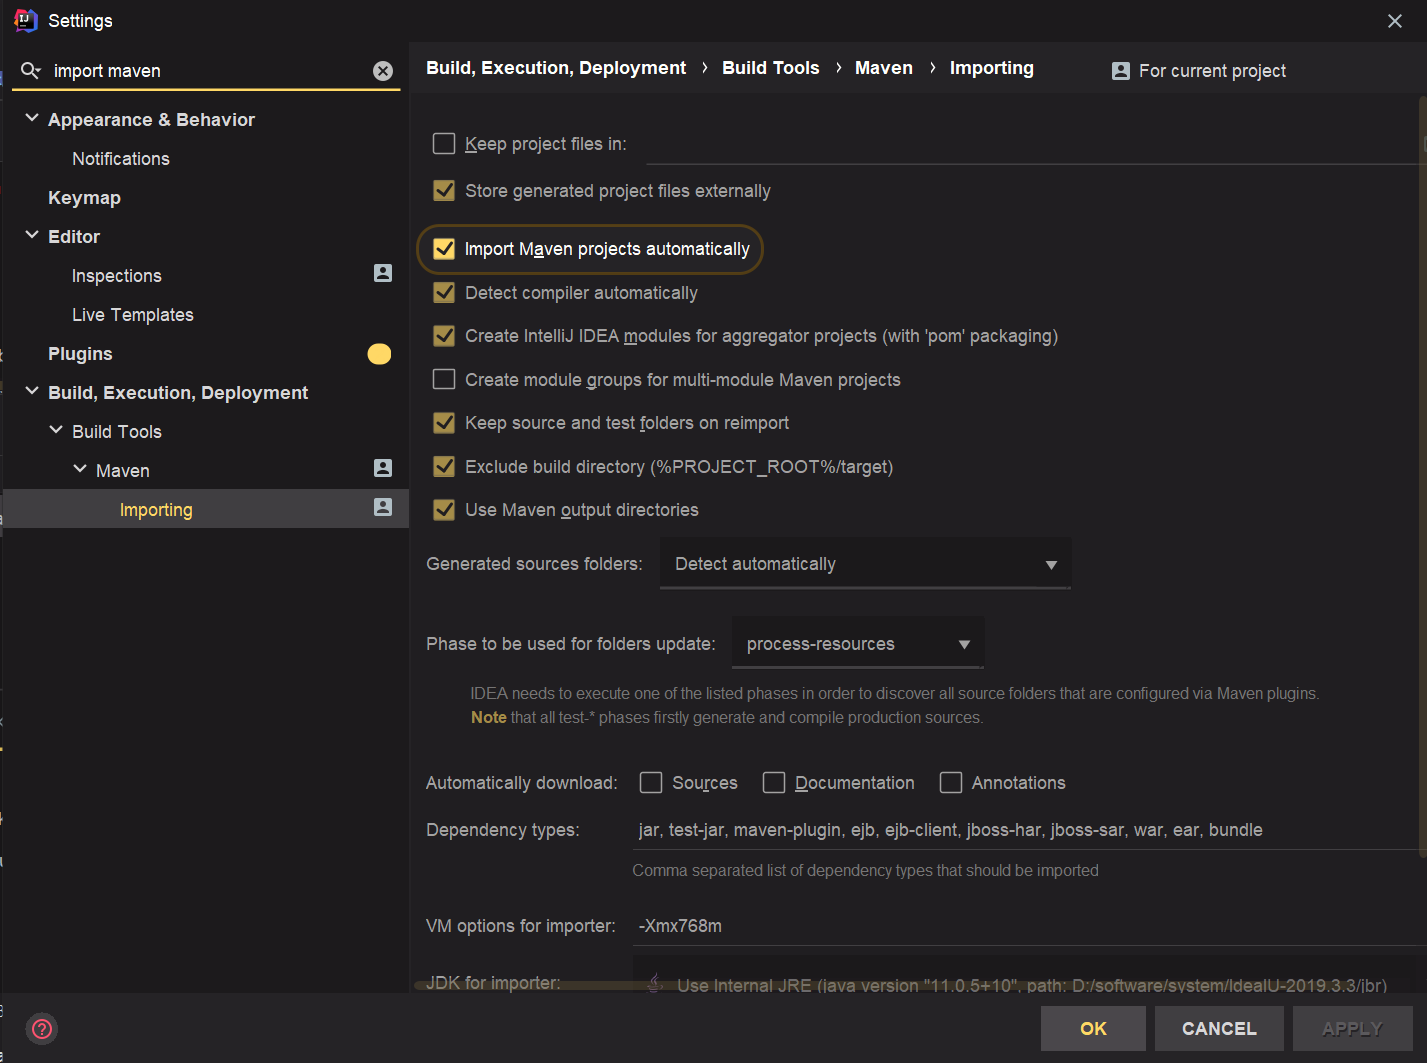Screen dimensions: 1427x1063
Task: Toggle 'Detect compiler automatically' checkbox
Action: click(x=444, y=293)
